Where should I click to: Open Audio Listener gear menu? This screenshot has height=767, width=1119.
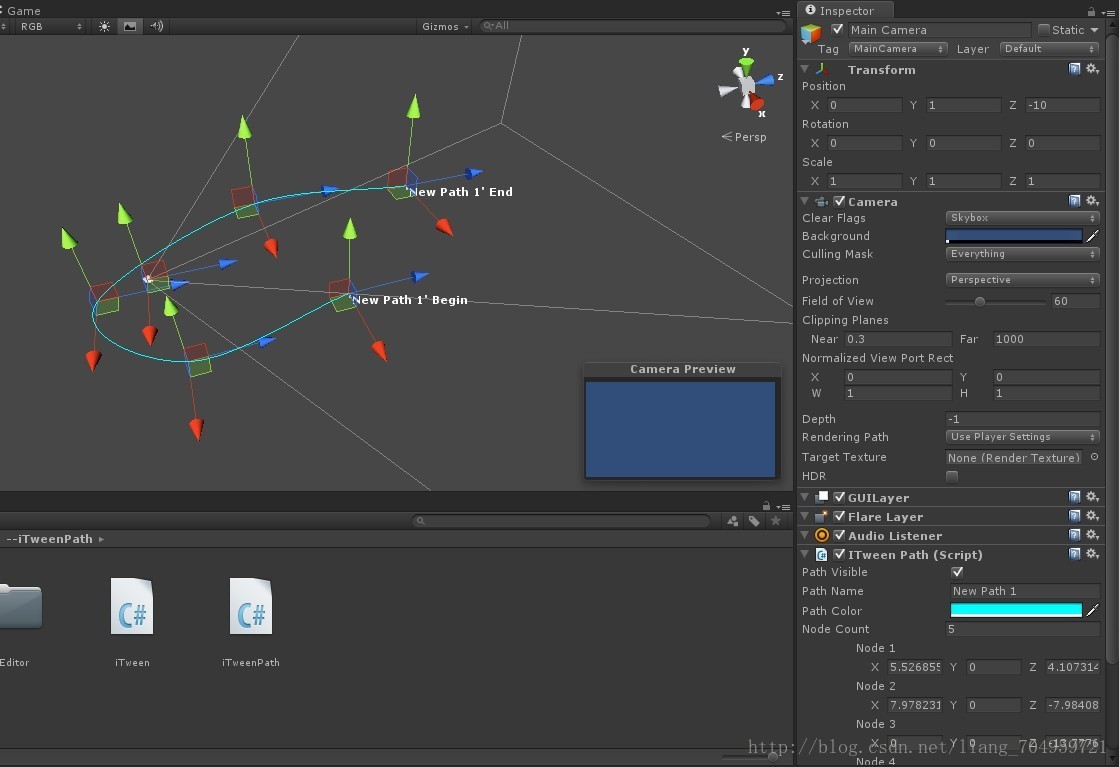[1092, 534]
